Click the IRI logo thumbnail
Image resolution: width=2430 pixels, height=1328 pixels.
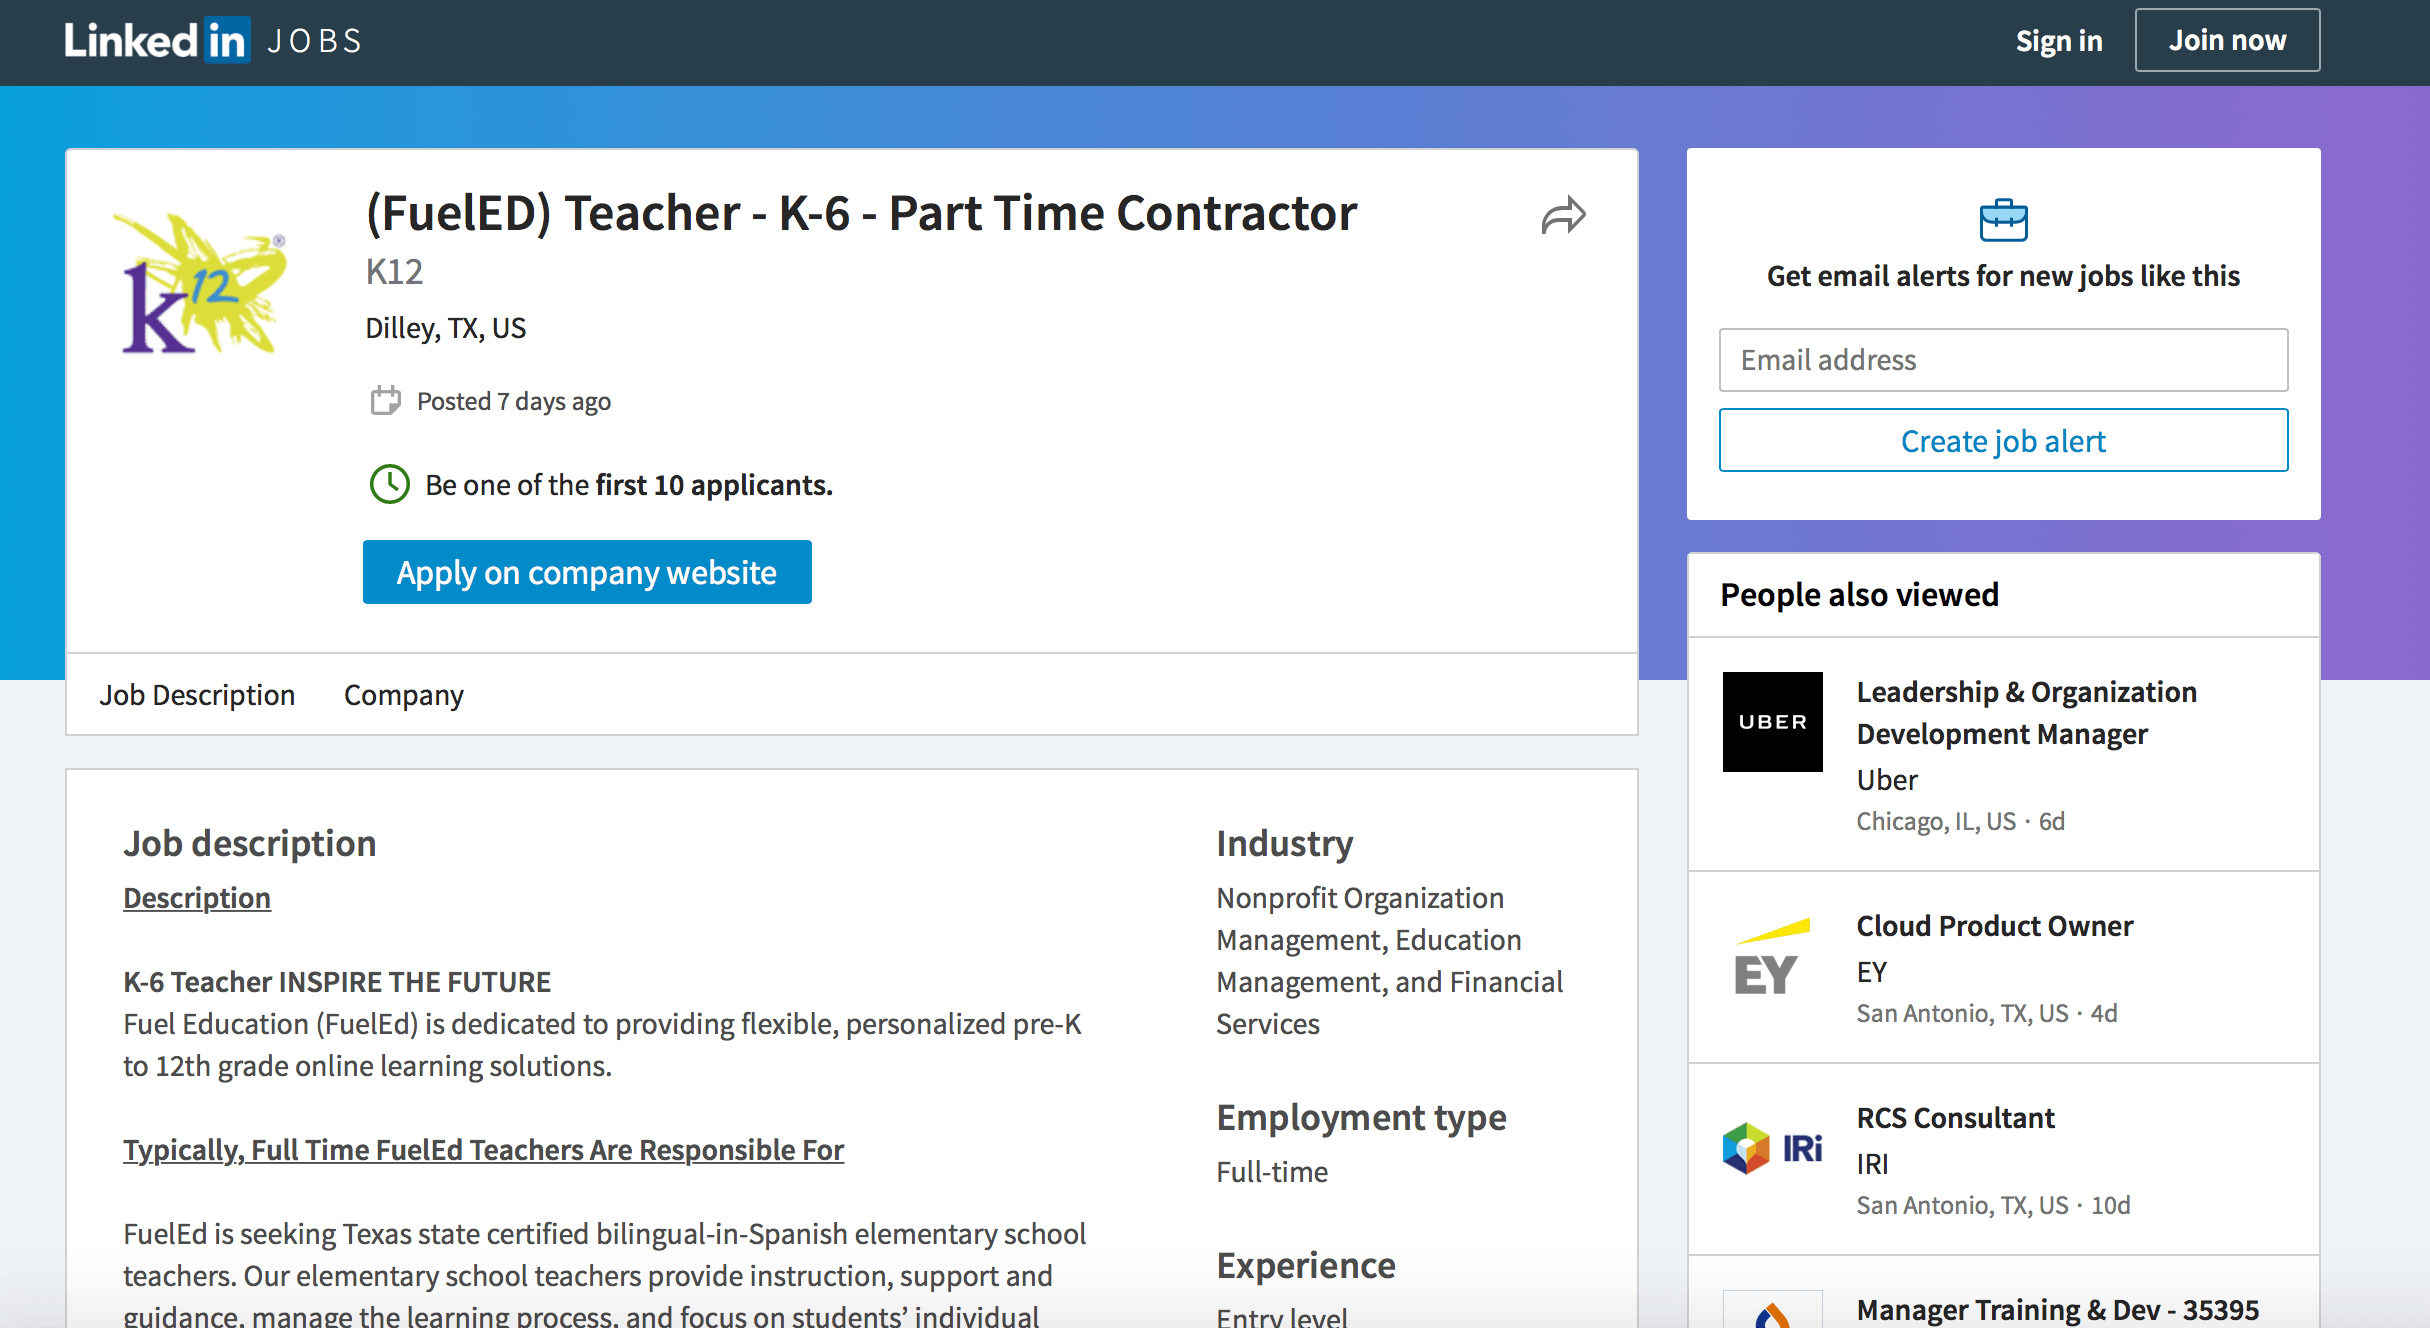tap(1772, 1148)
